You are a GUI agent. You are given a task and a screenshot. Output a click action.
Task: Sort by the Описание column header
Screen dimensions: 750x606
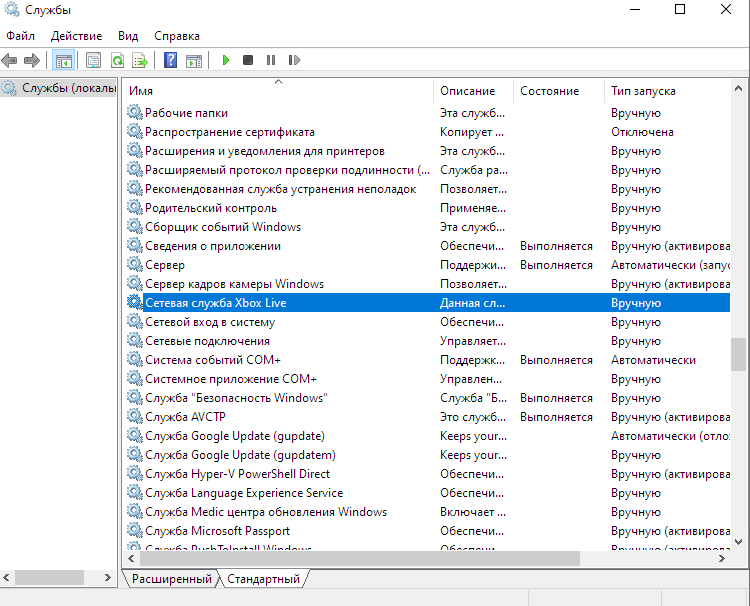point(474,91)
